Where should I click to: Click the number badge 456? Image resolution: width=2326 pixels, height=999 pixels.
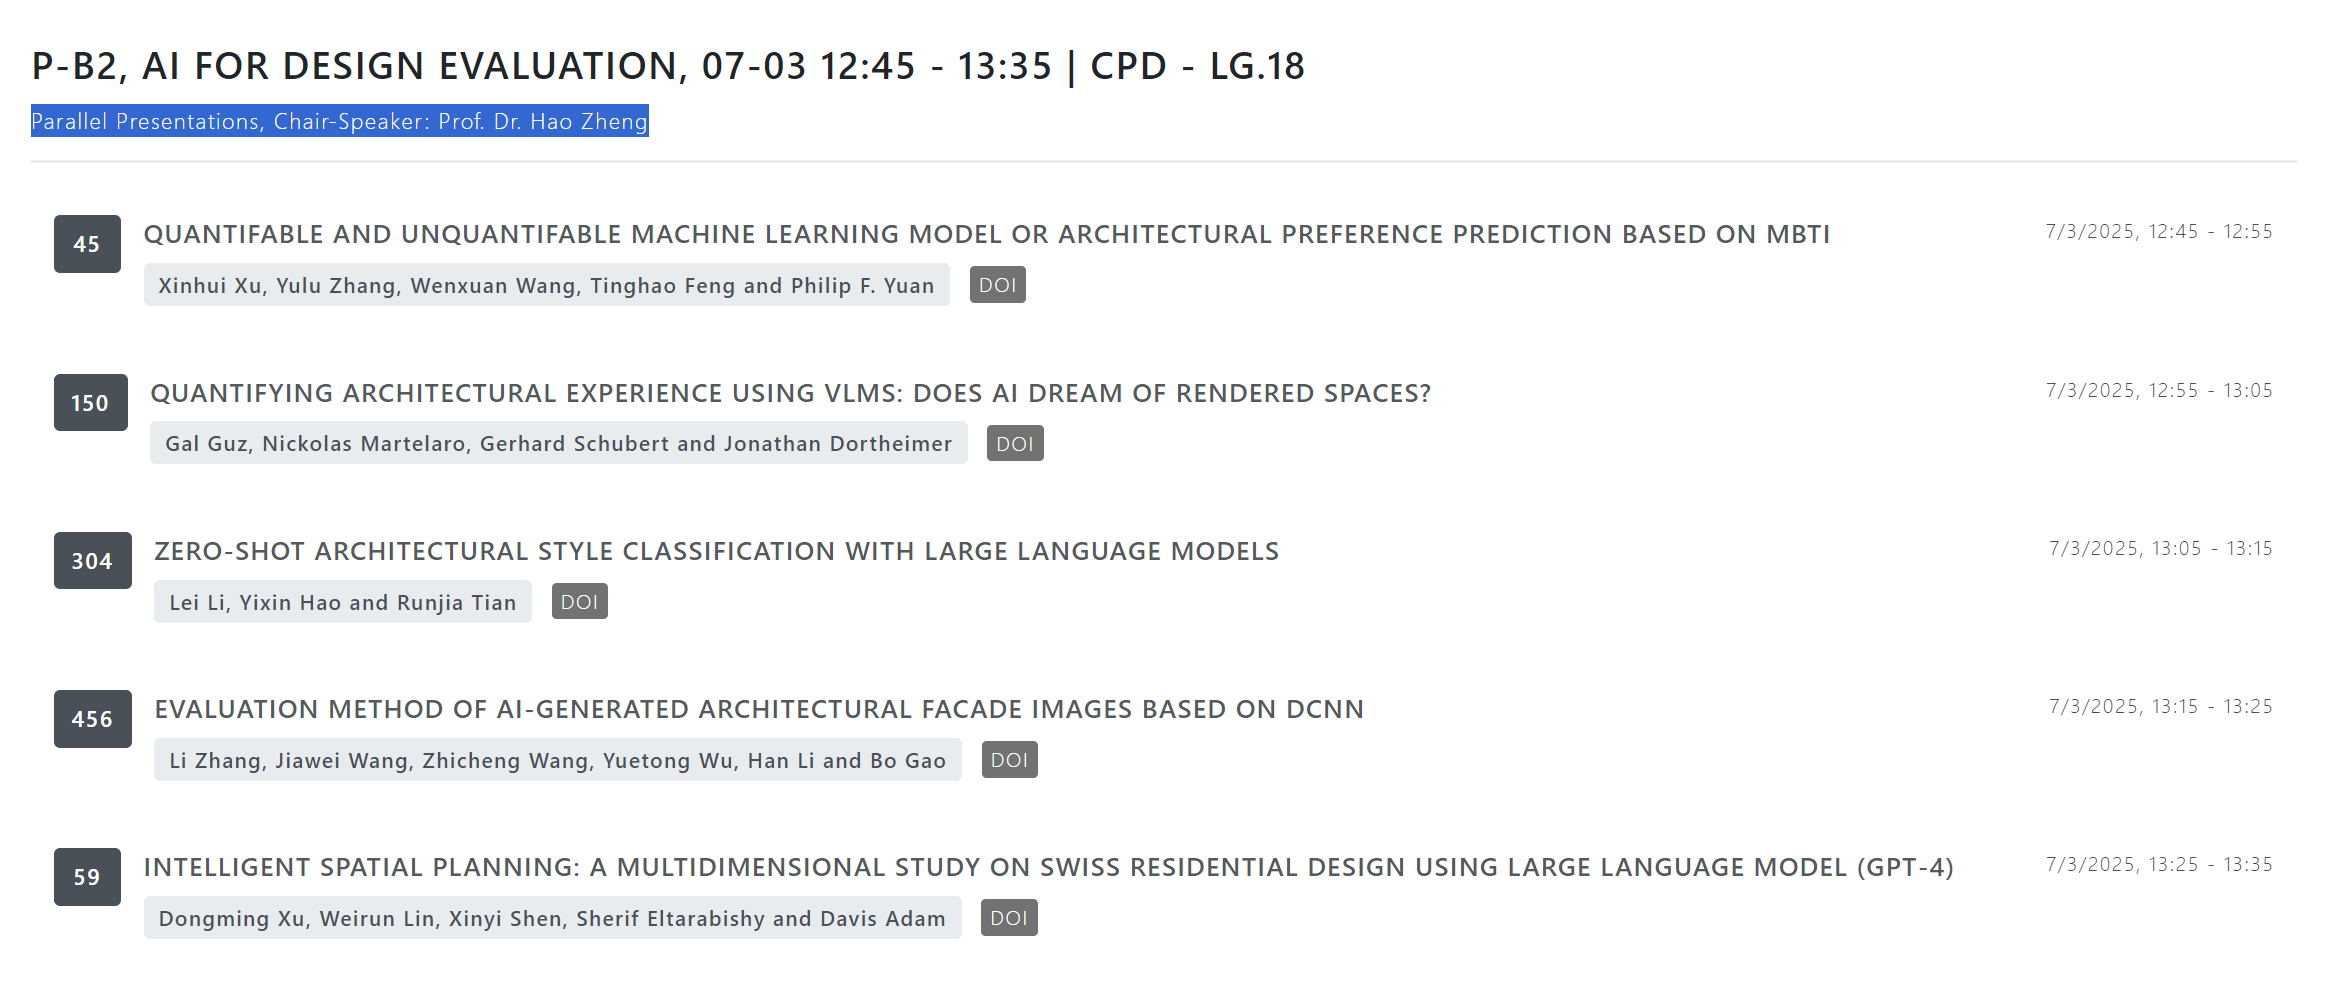tap(92, 719)
